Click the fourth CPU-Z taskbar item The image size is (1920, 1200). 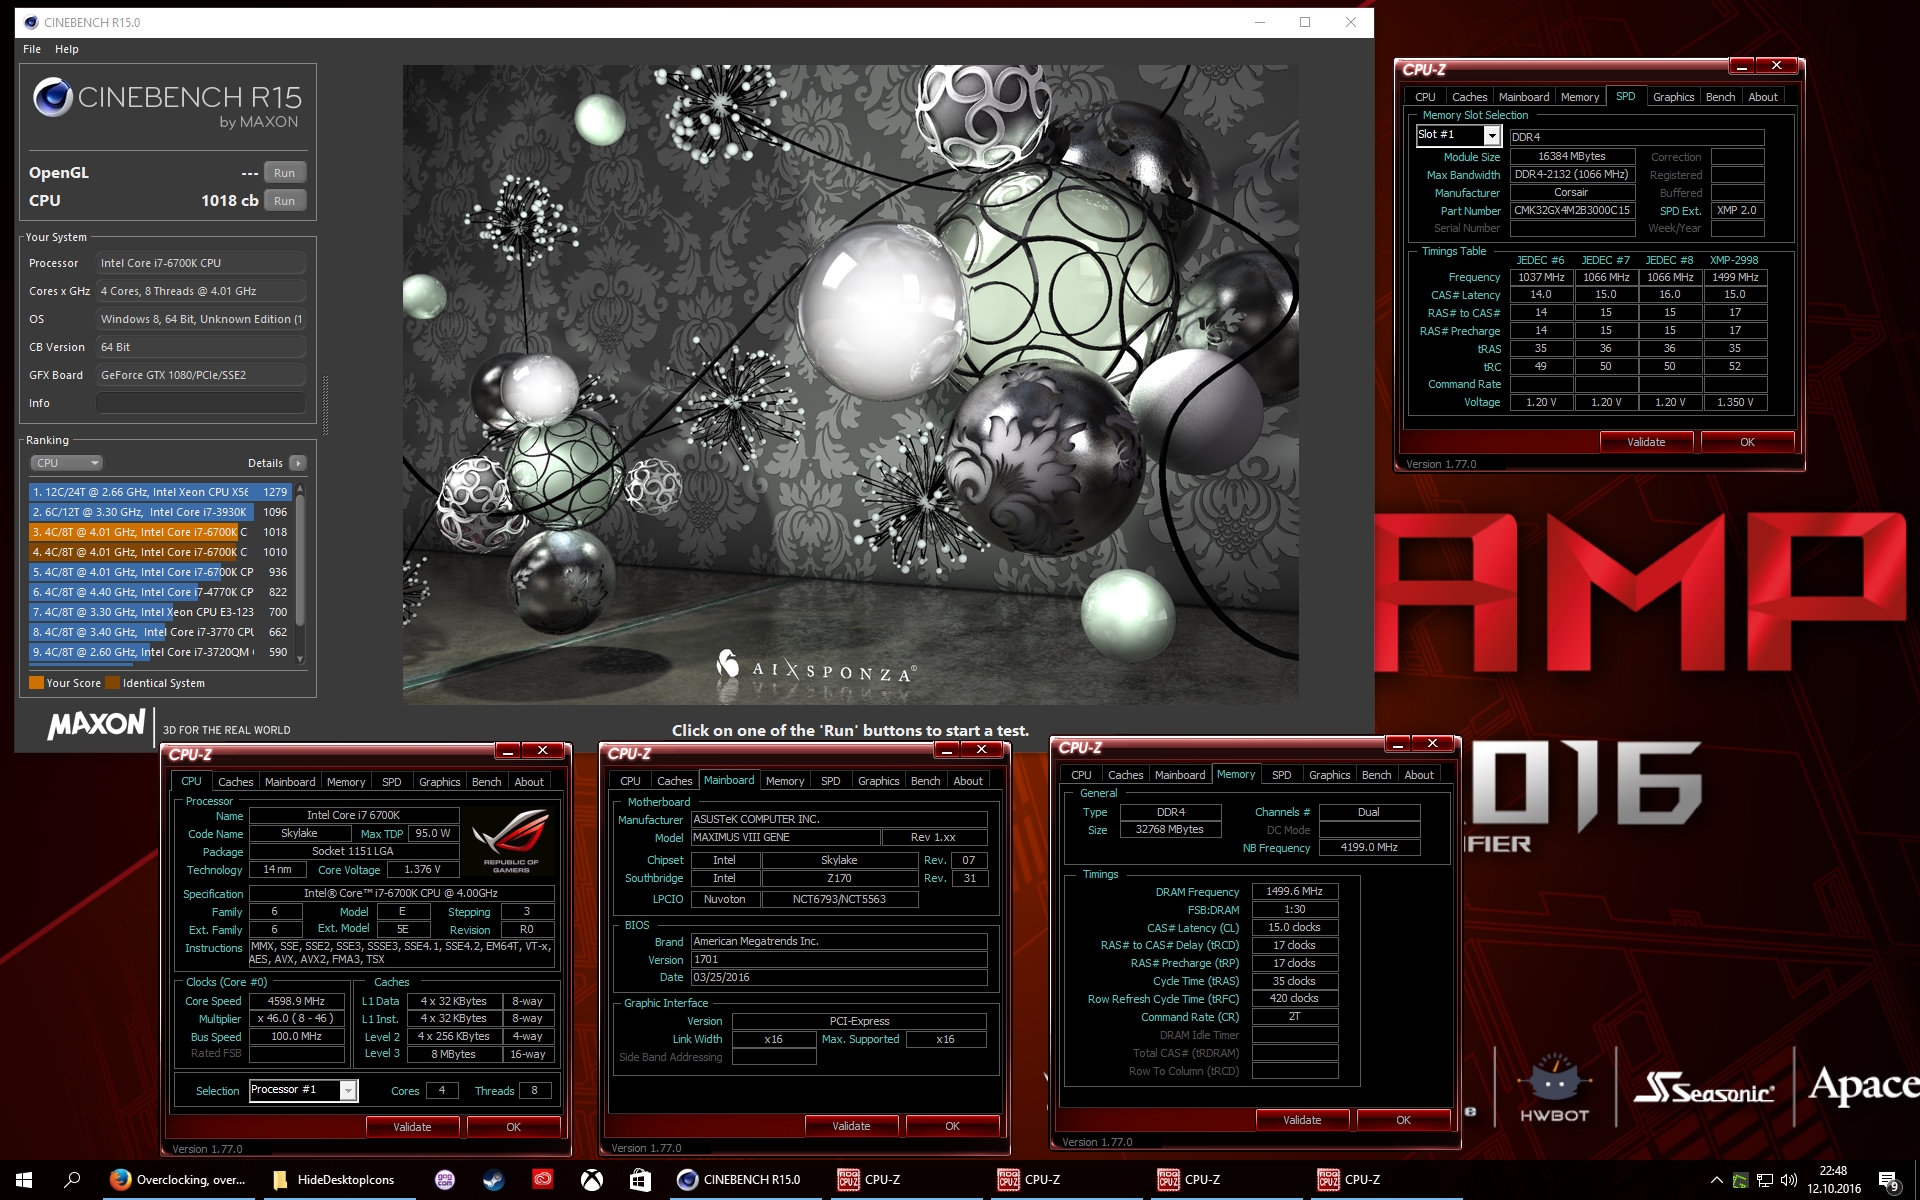click(1385, 1180)
